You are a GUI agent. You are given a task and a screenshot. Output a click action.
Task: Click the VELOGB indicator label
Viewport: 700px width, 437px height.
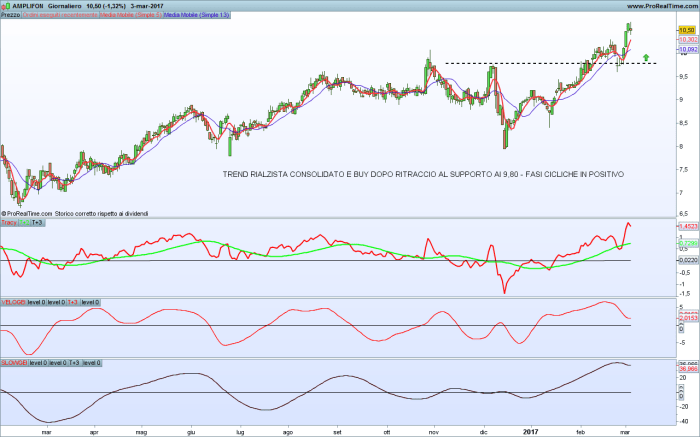tap(15, 301)
